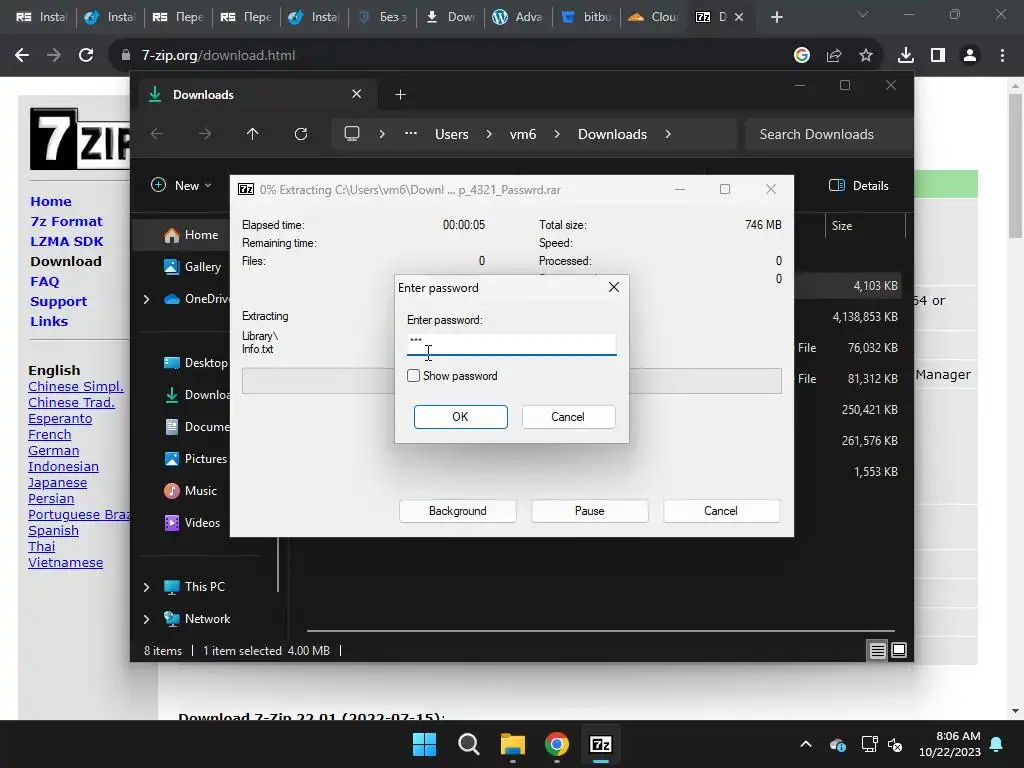Open Music in Explorer sidebar
The image size is (1024, 768).
tap(191, 490)
